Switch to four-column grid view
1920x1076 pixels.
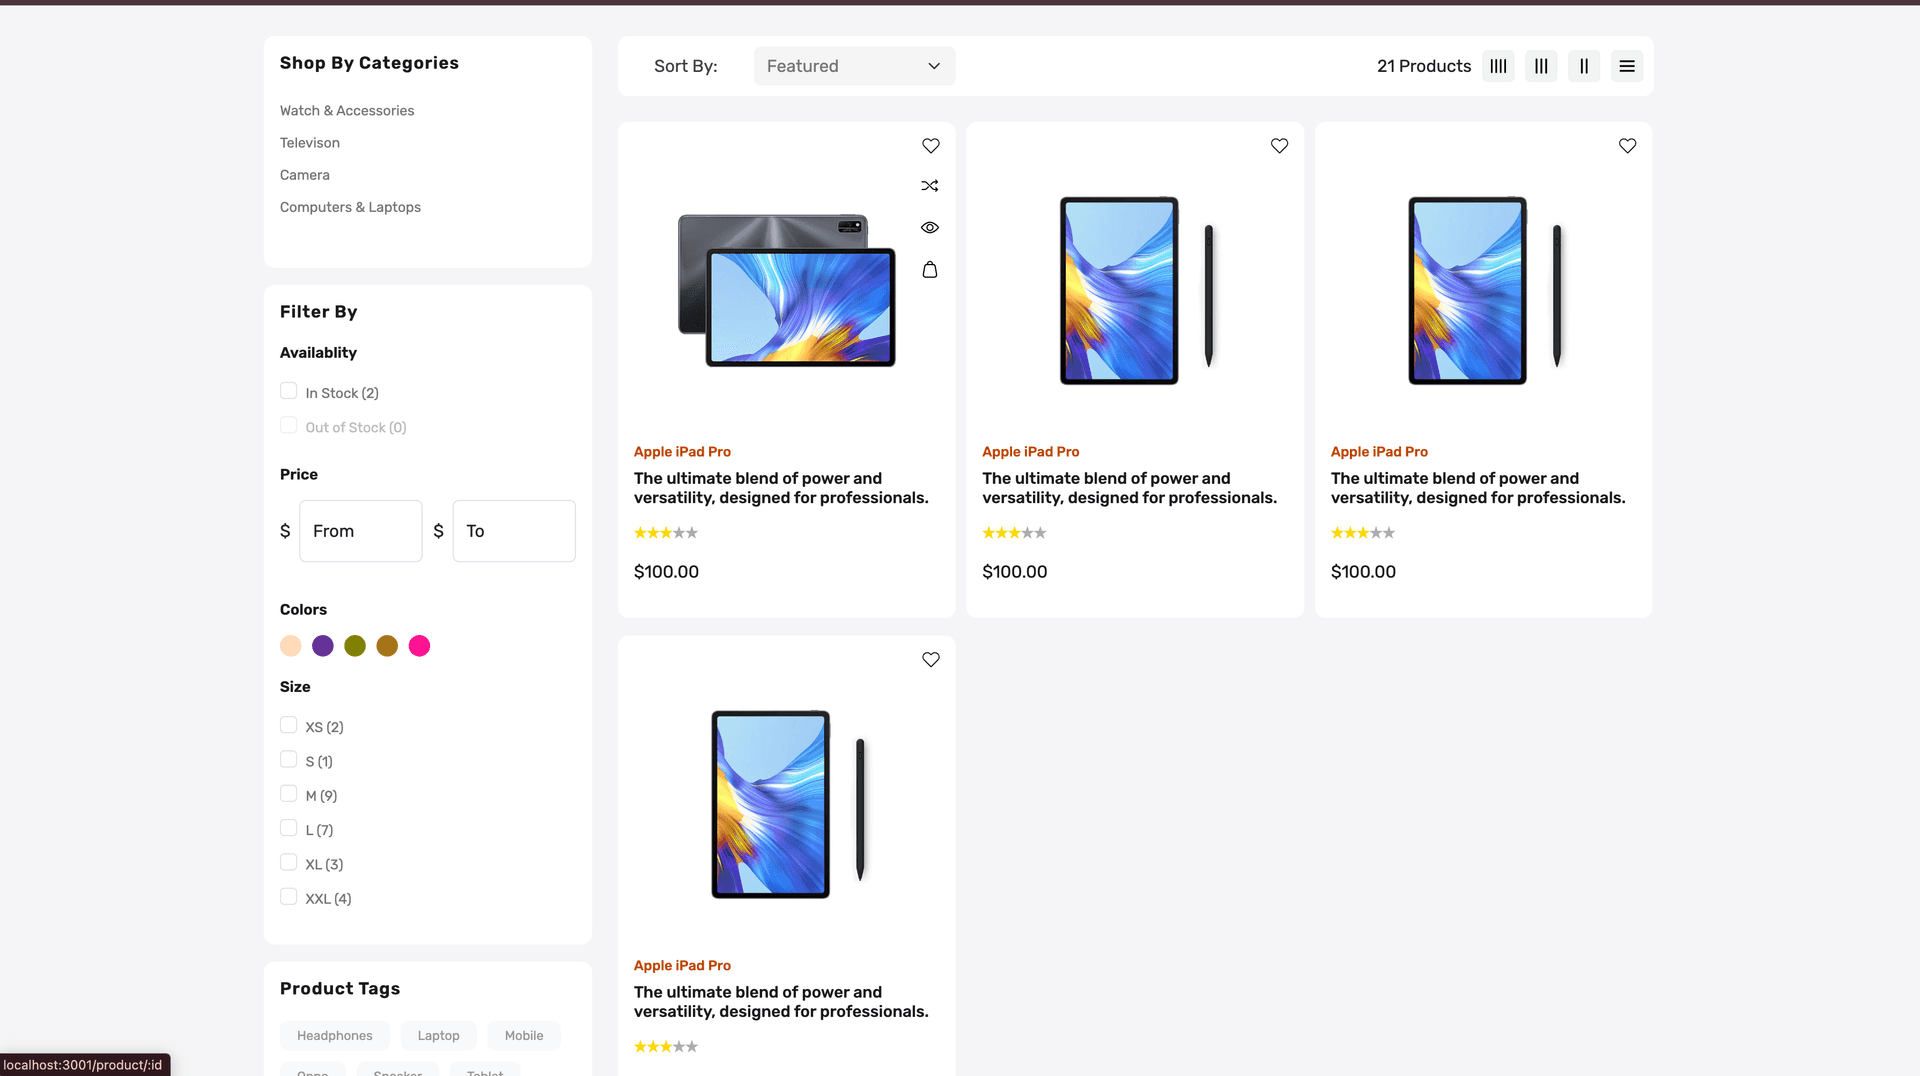pos(1498,66)
